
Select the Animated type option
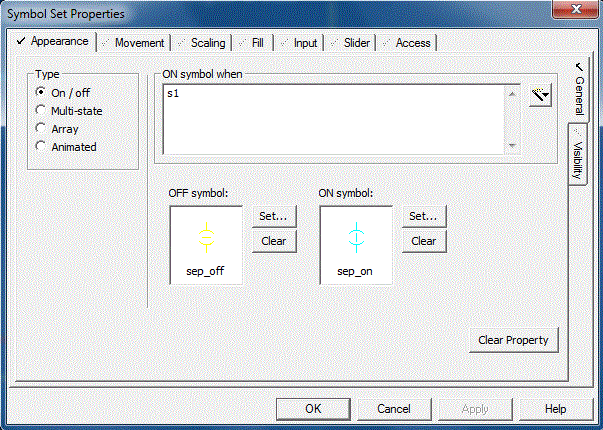41,147
